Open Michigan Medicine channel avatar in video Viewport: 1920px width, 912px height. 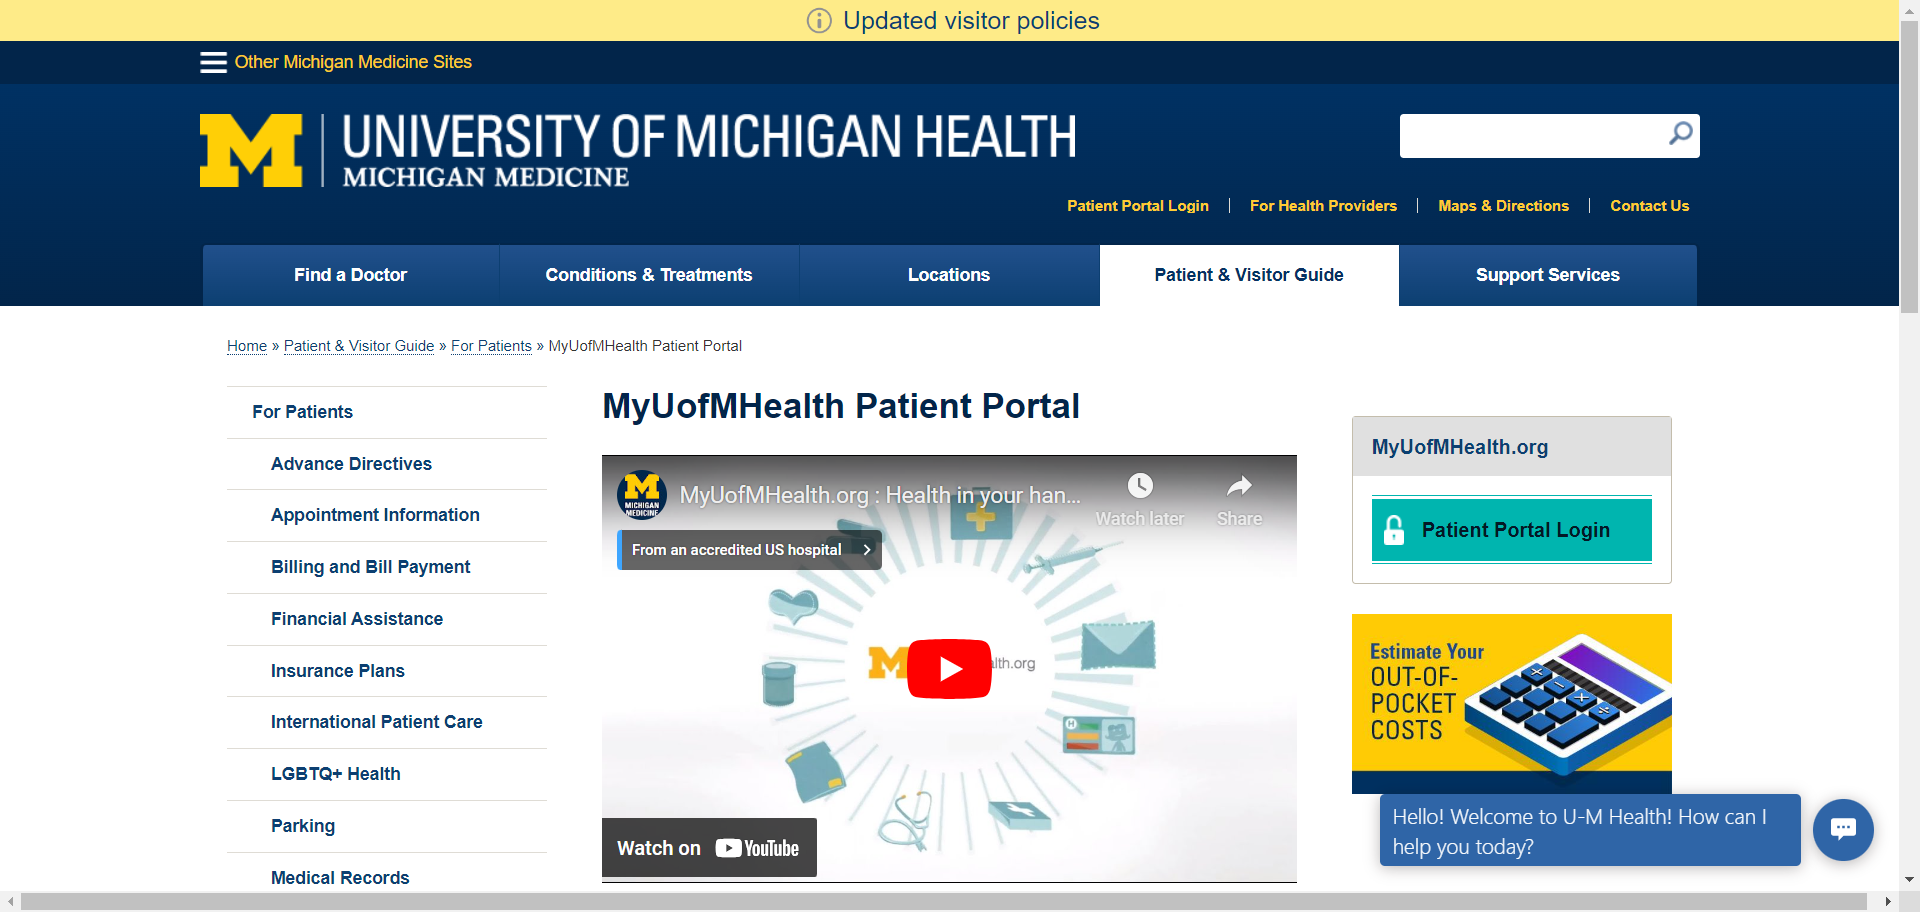642,495
